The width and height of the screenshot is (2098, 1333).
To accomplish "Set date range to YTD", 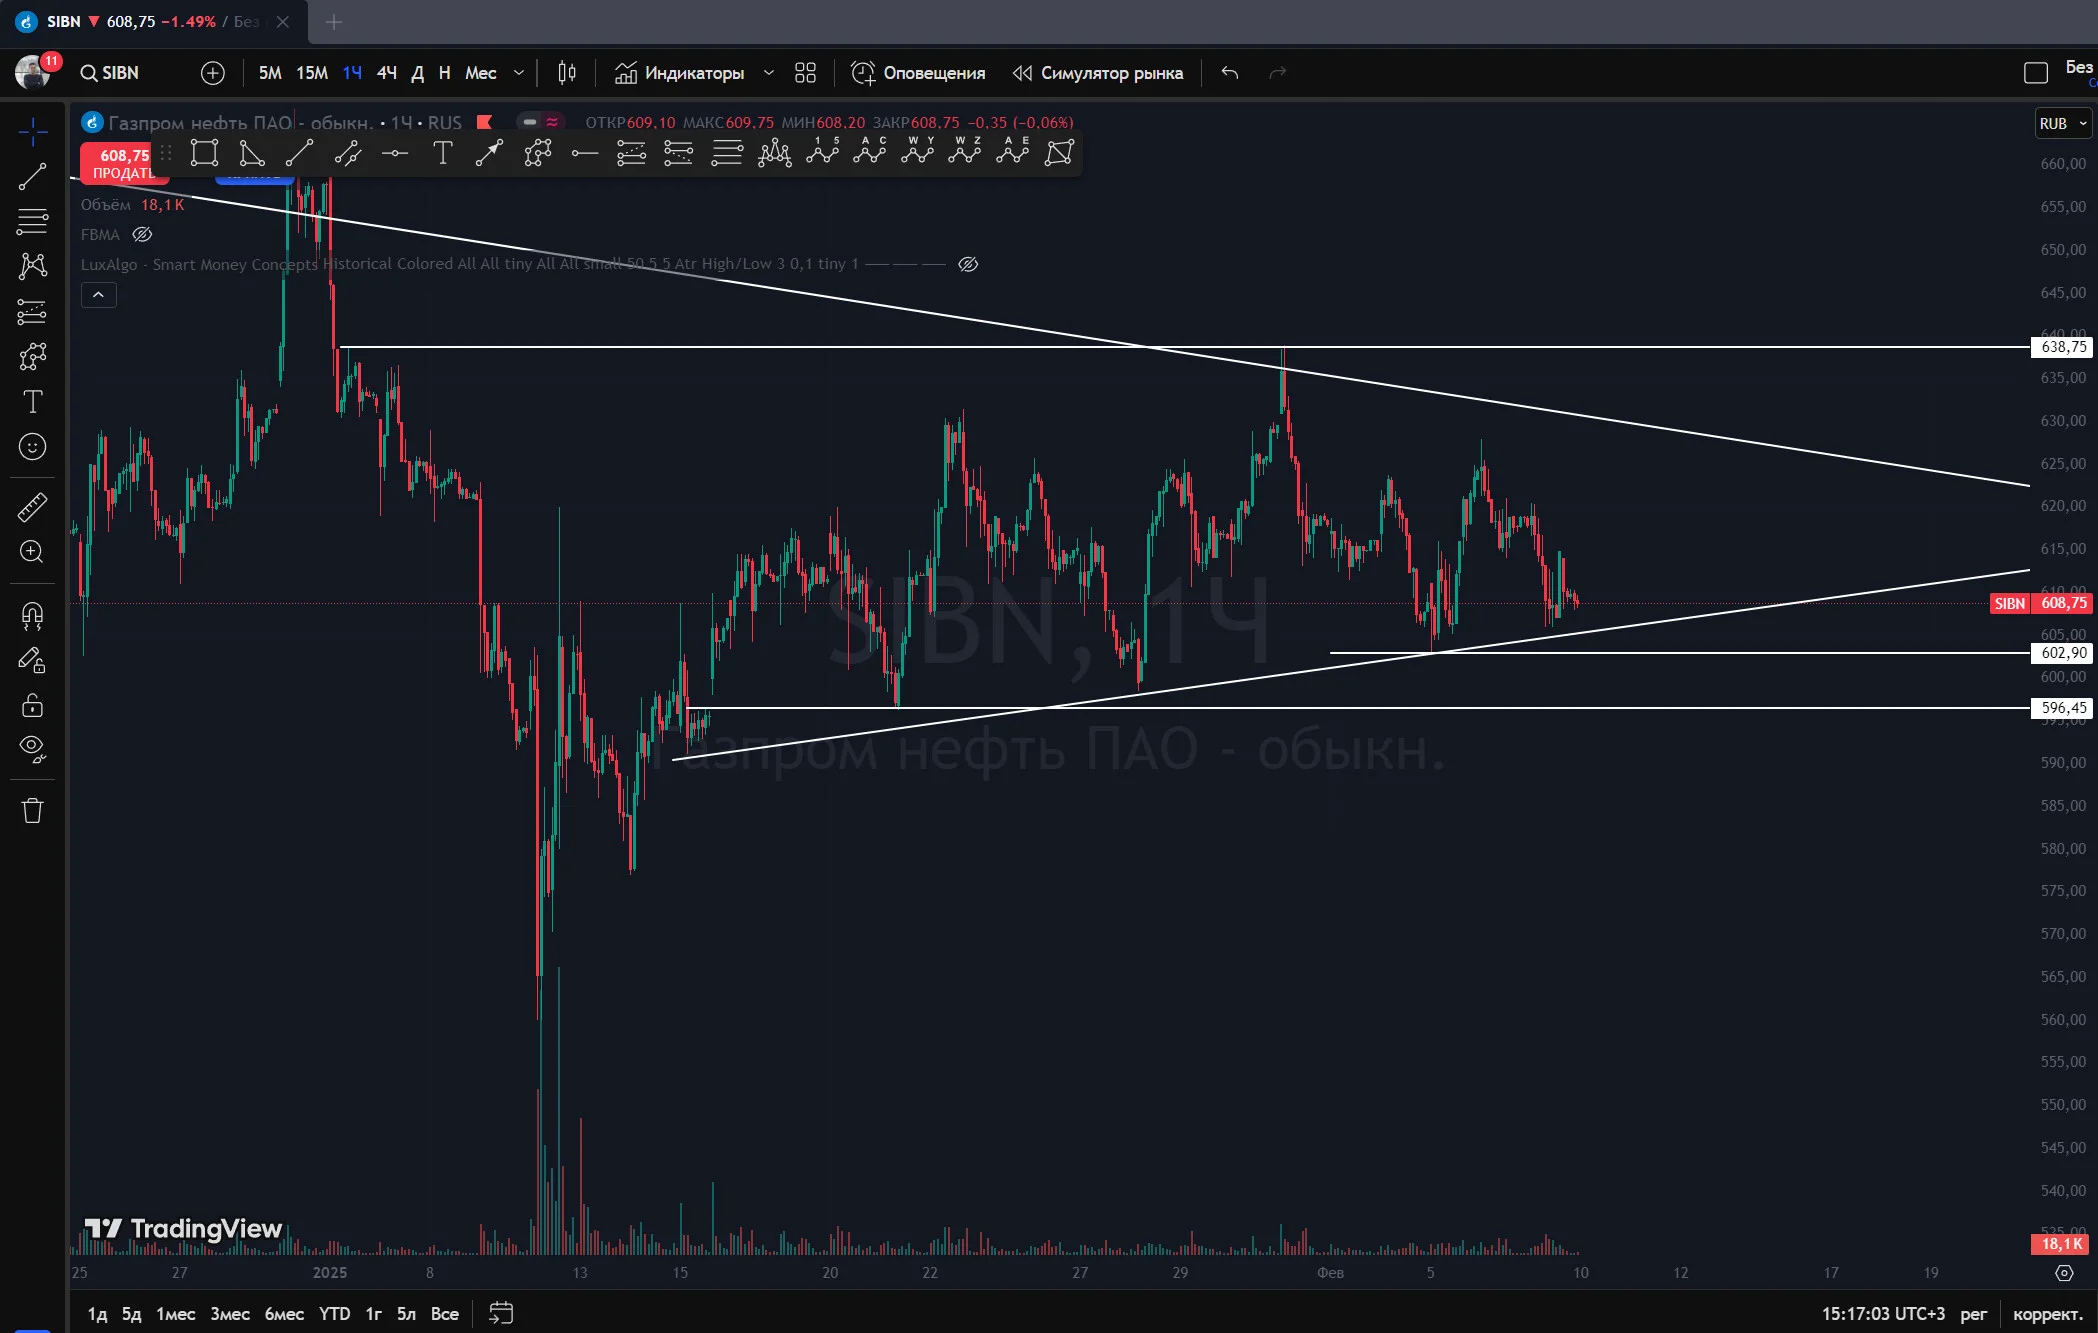I will tap(334, 1314).
